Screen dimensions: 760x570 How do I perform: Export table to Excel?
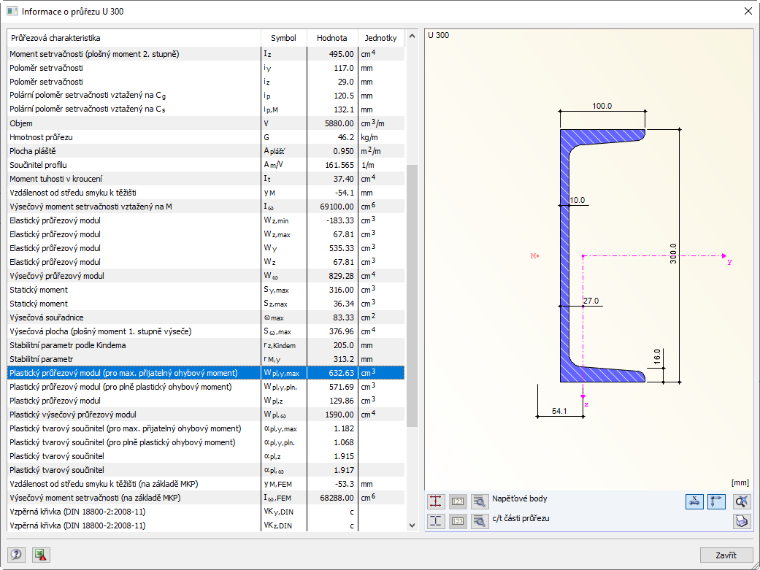coord(41,554)
